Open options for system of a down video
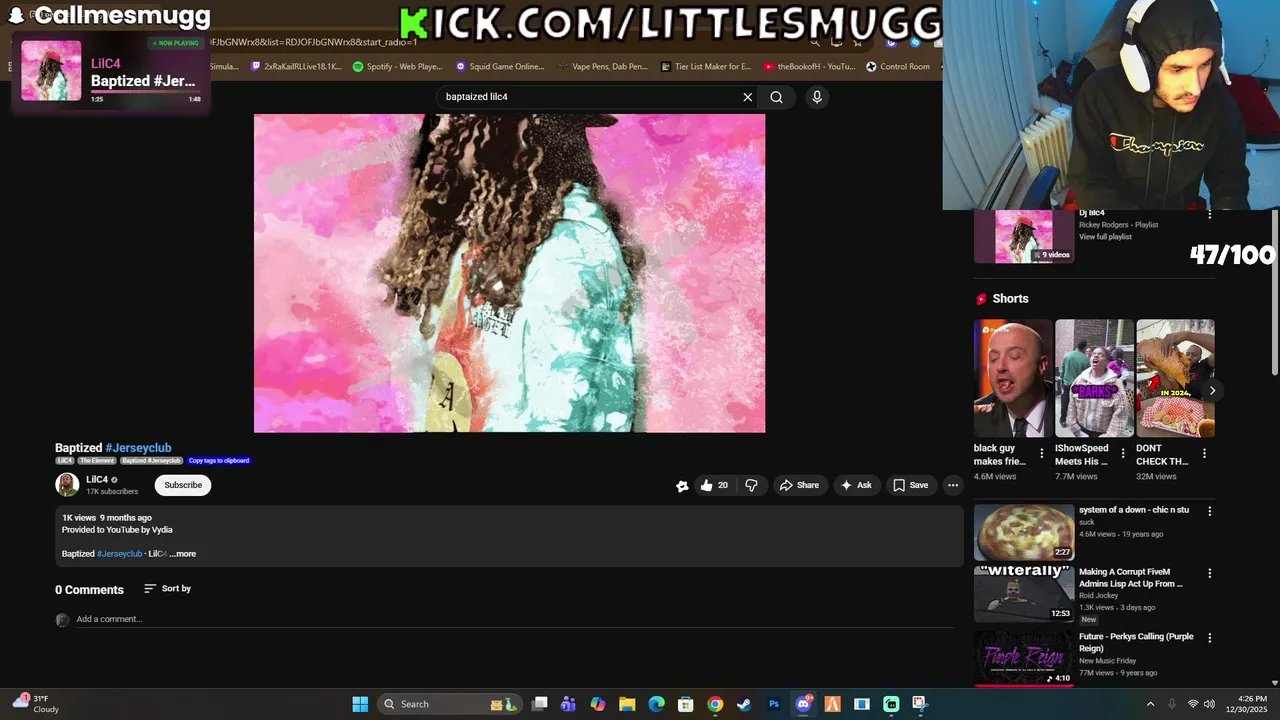This screenshot has width=1280, height=720. click(1209, 511)
